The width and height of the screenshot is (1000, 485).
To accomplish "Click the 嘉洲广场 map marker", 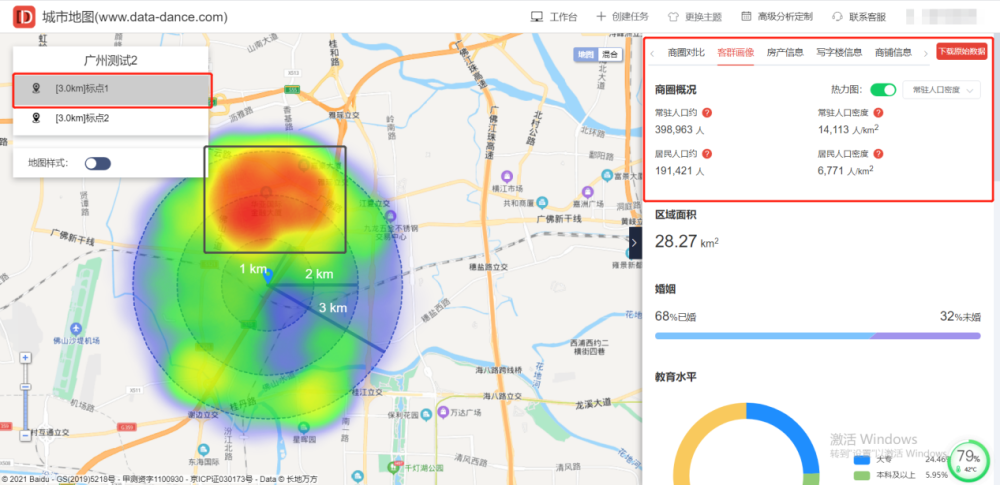I will click(588, 192).
